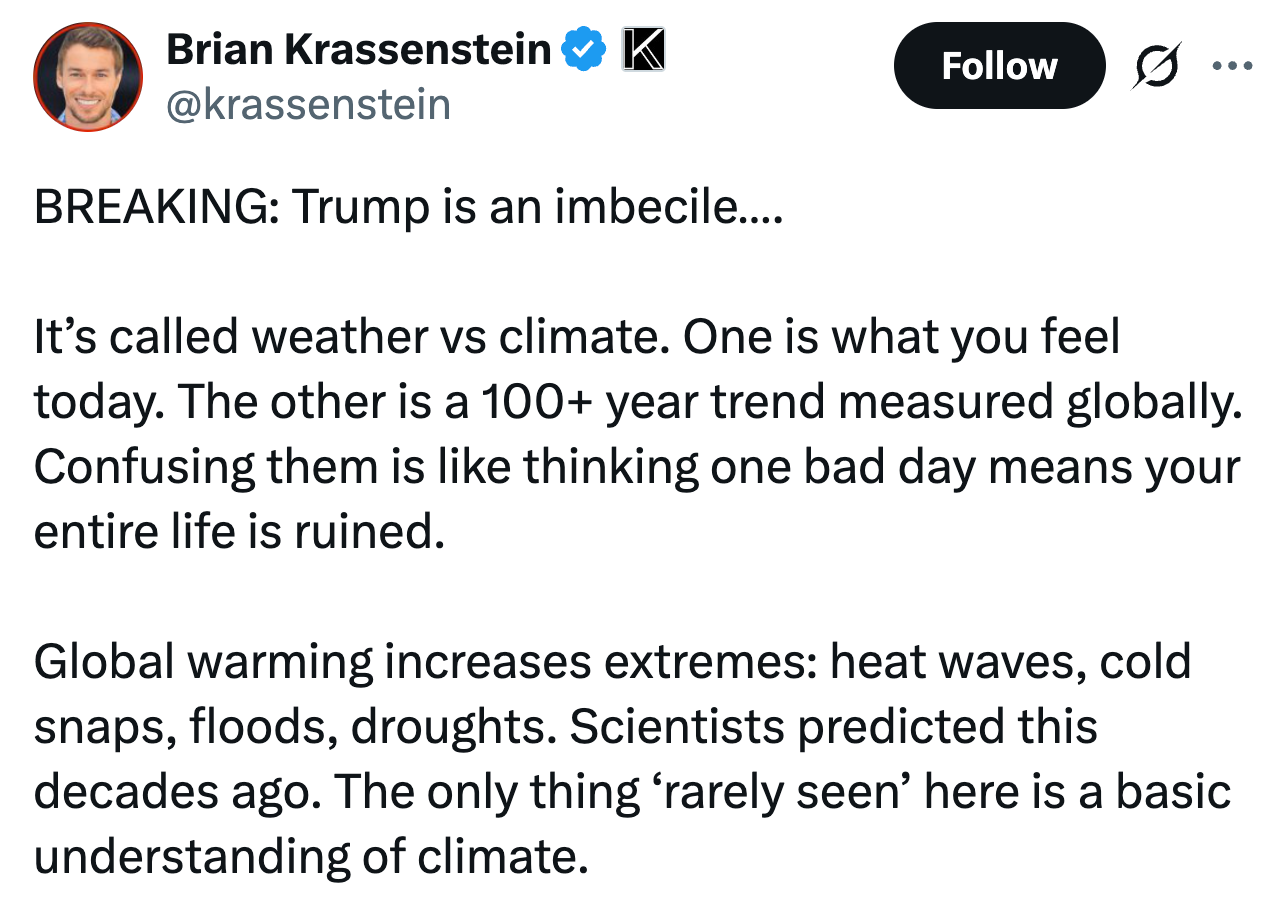Click the display name Brian Krassenstein
The height and width of the screenshot is (916, 1266).
(x=358, y=49)
